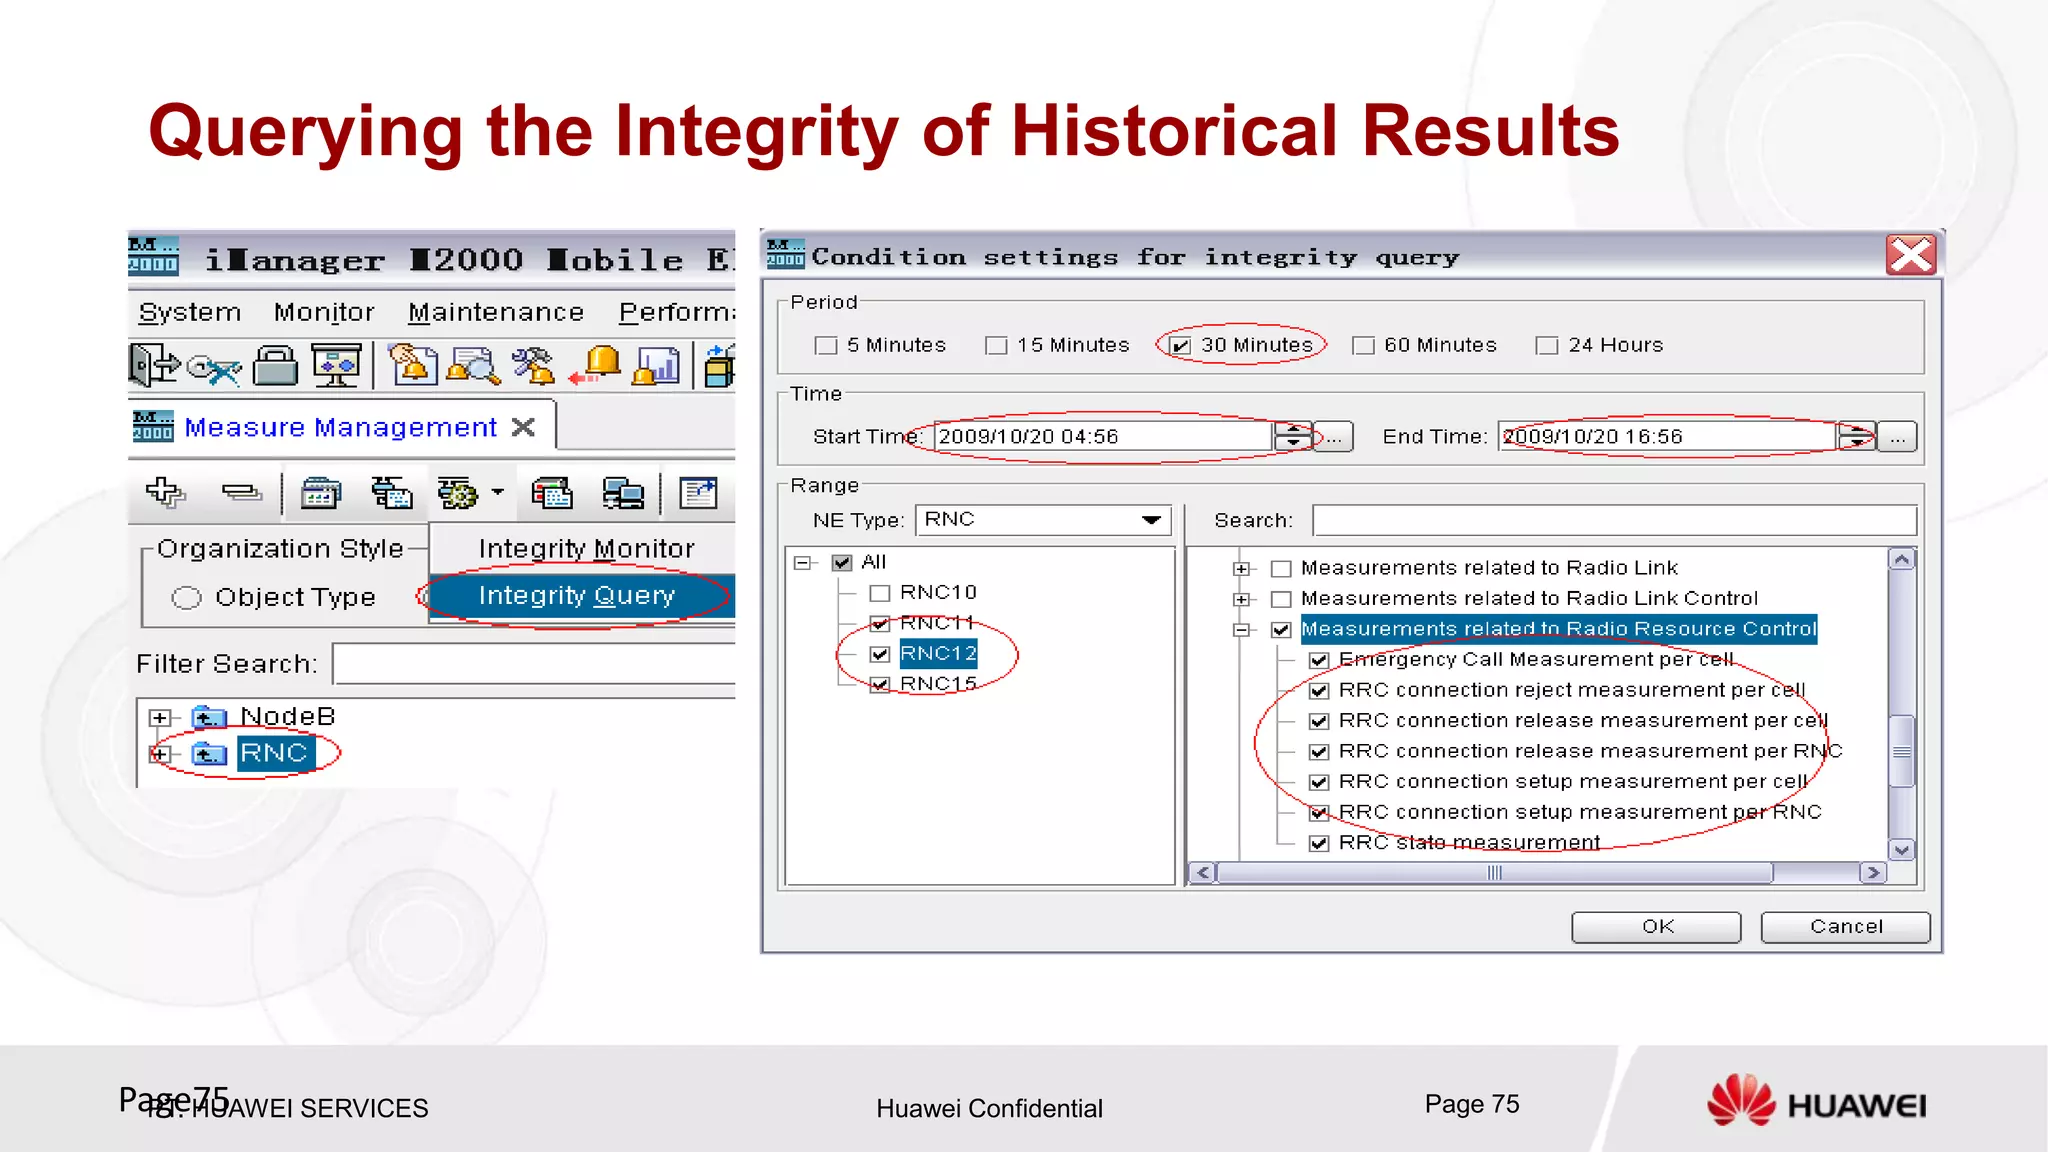The width and height of the screenshot is (2048, 1152).
Task: Open the Monitor menu
Action: pyautogui.click(x=324, y=312)
